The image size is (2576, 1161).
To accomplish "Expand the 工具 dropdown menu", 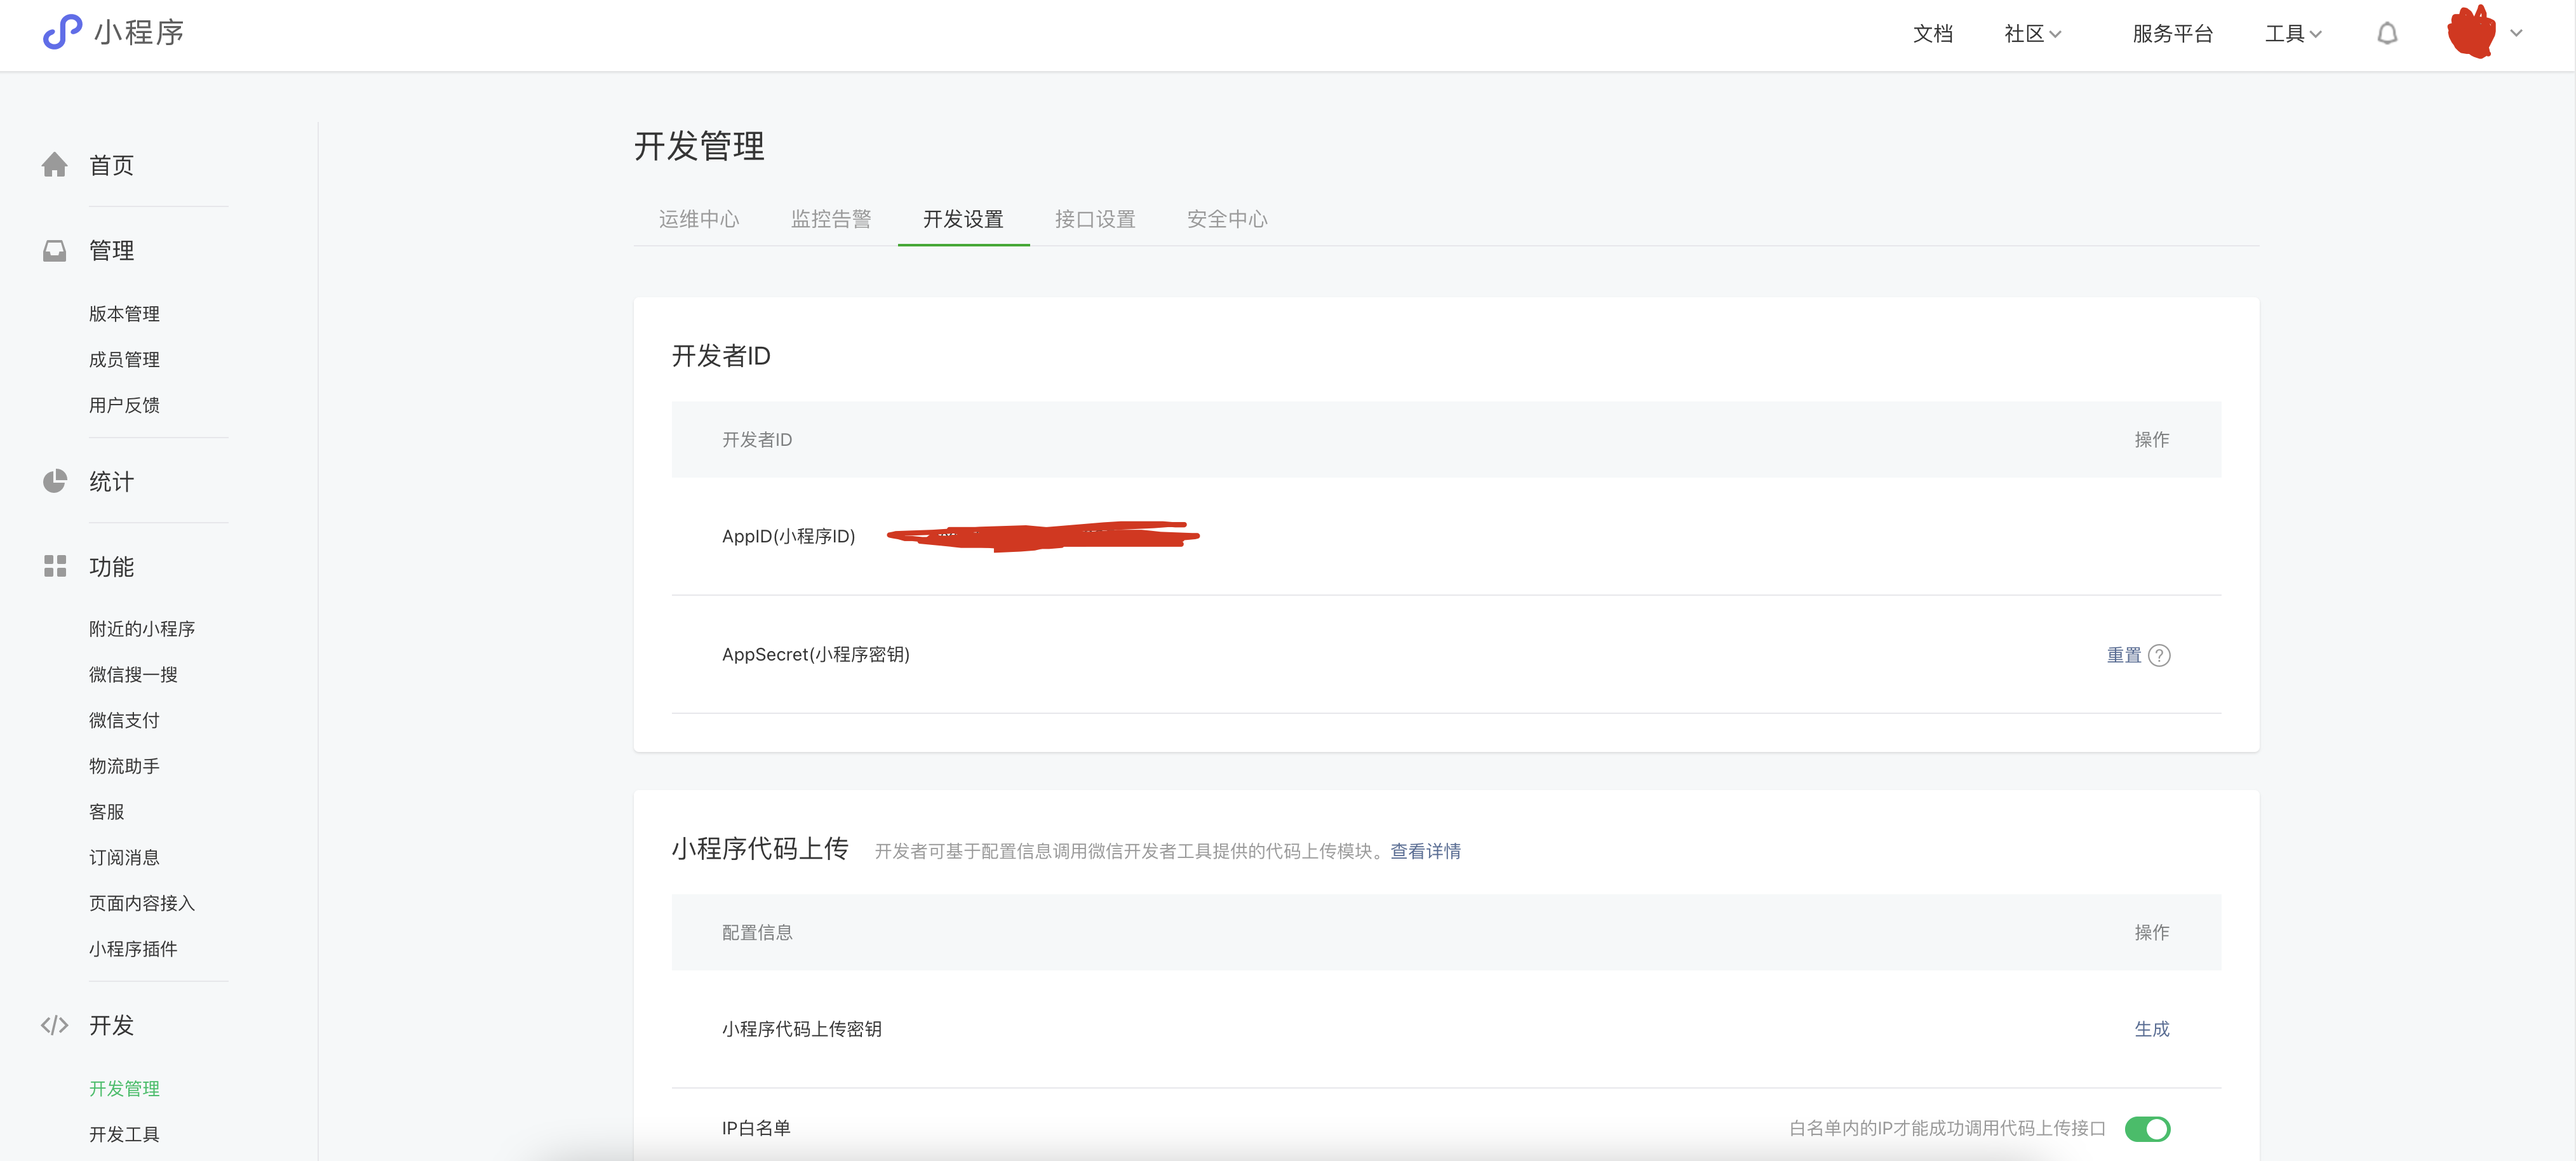I will tap(2293, 34).
